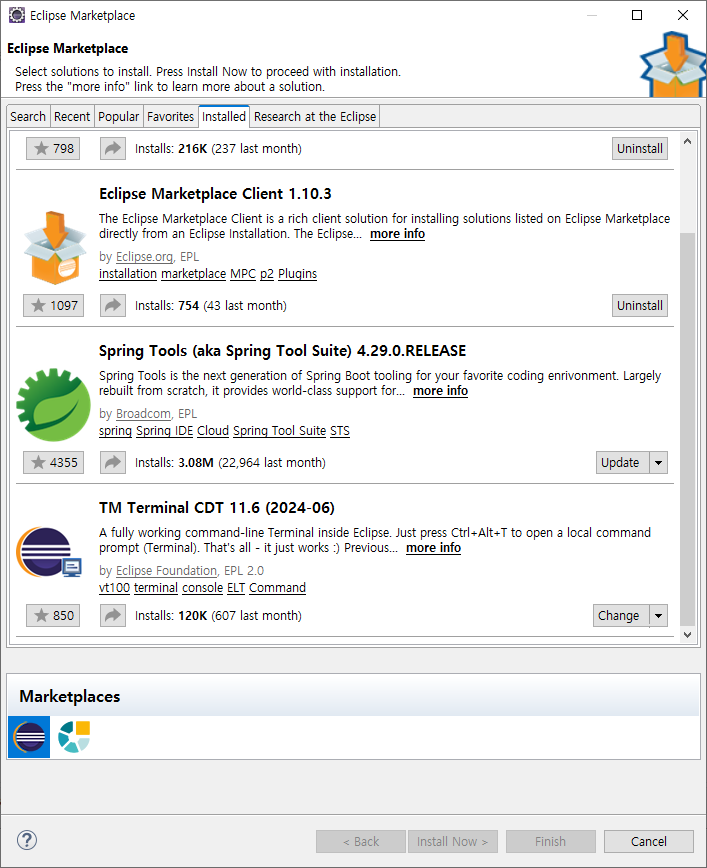The image size is (707, 868).
Task: Click the Spring Tools 4.29.0.RELEASE title
Action: 282,351
